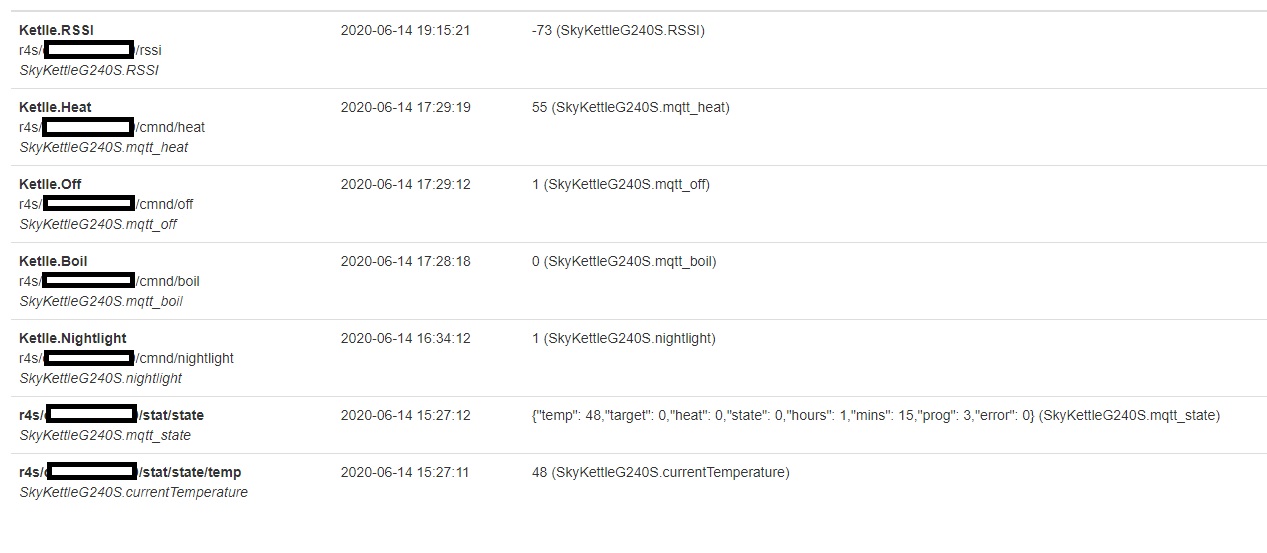
Task: Click the 17:28:18 timestamp of Kettle.Boil
Action: [x=405, y=261]
